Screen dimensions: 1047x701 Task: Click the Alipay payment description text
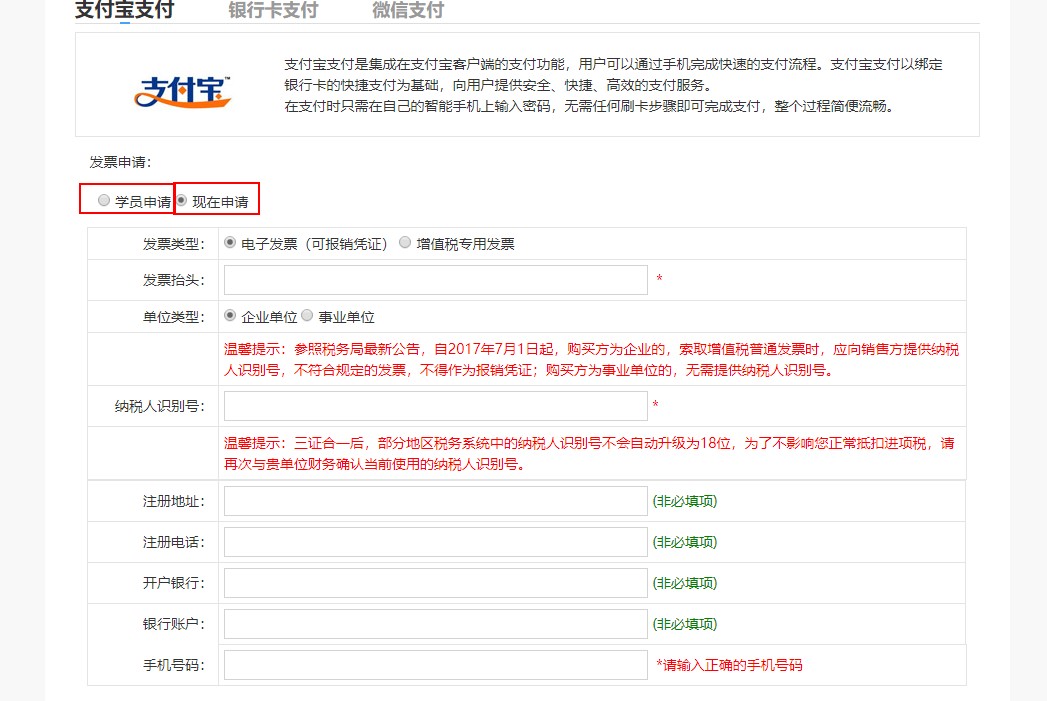(x=612, y=85)
